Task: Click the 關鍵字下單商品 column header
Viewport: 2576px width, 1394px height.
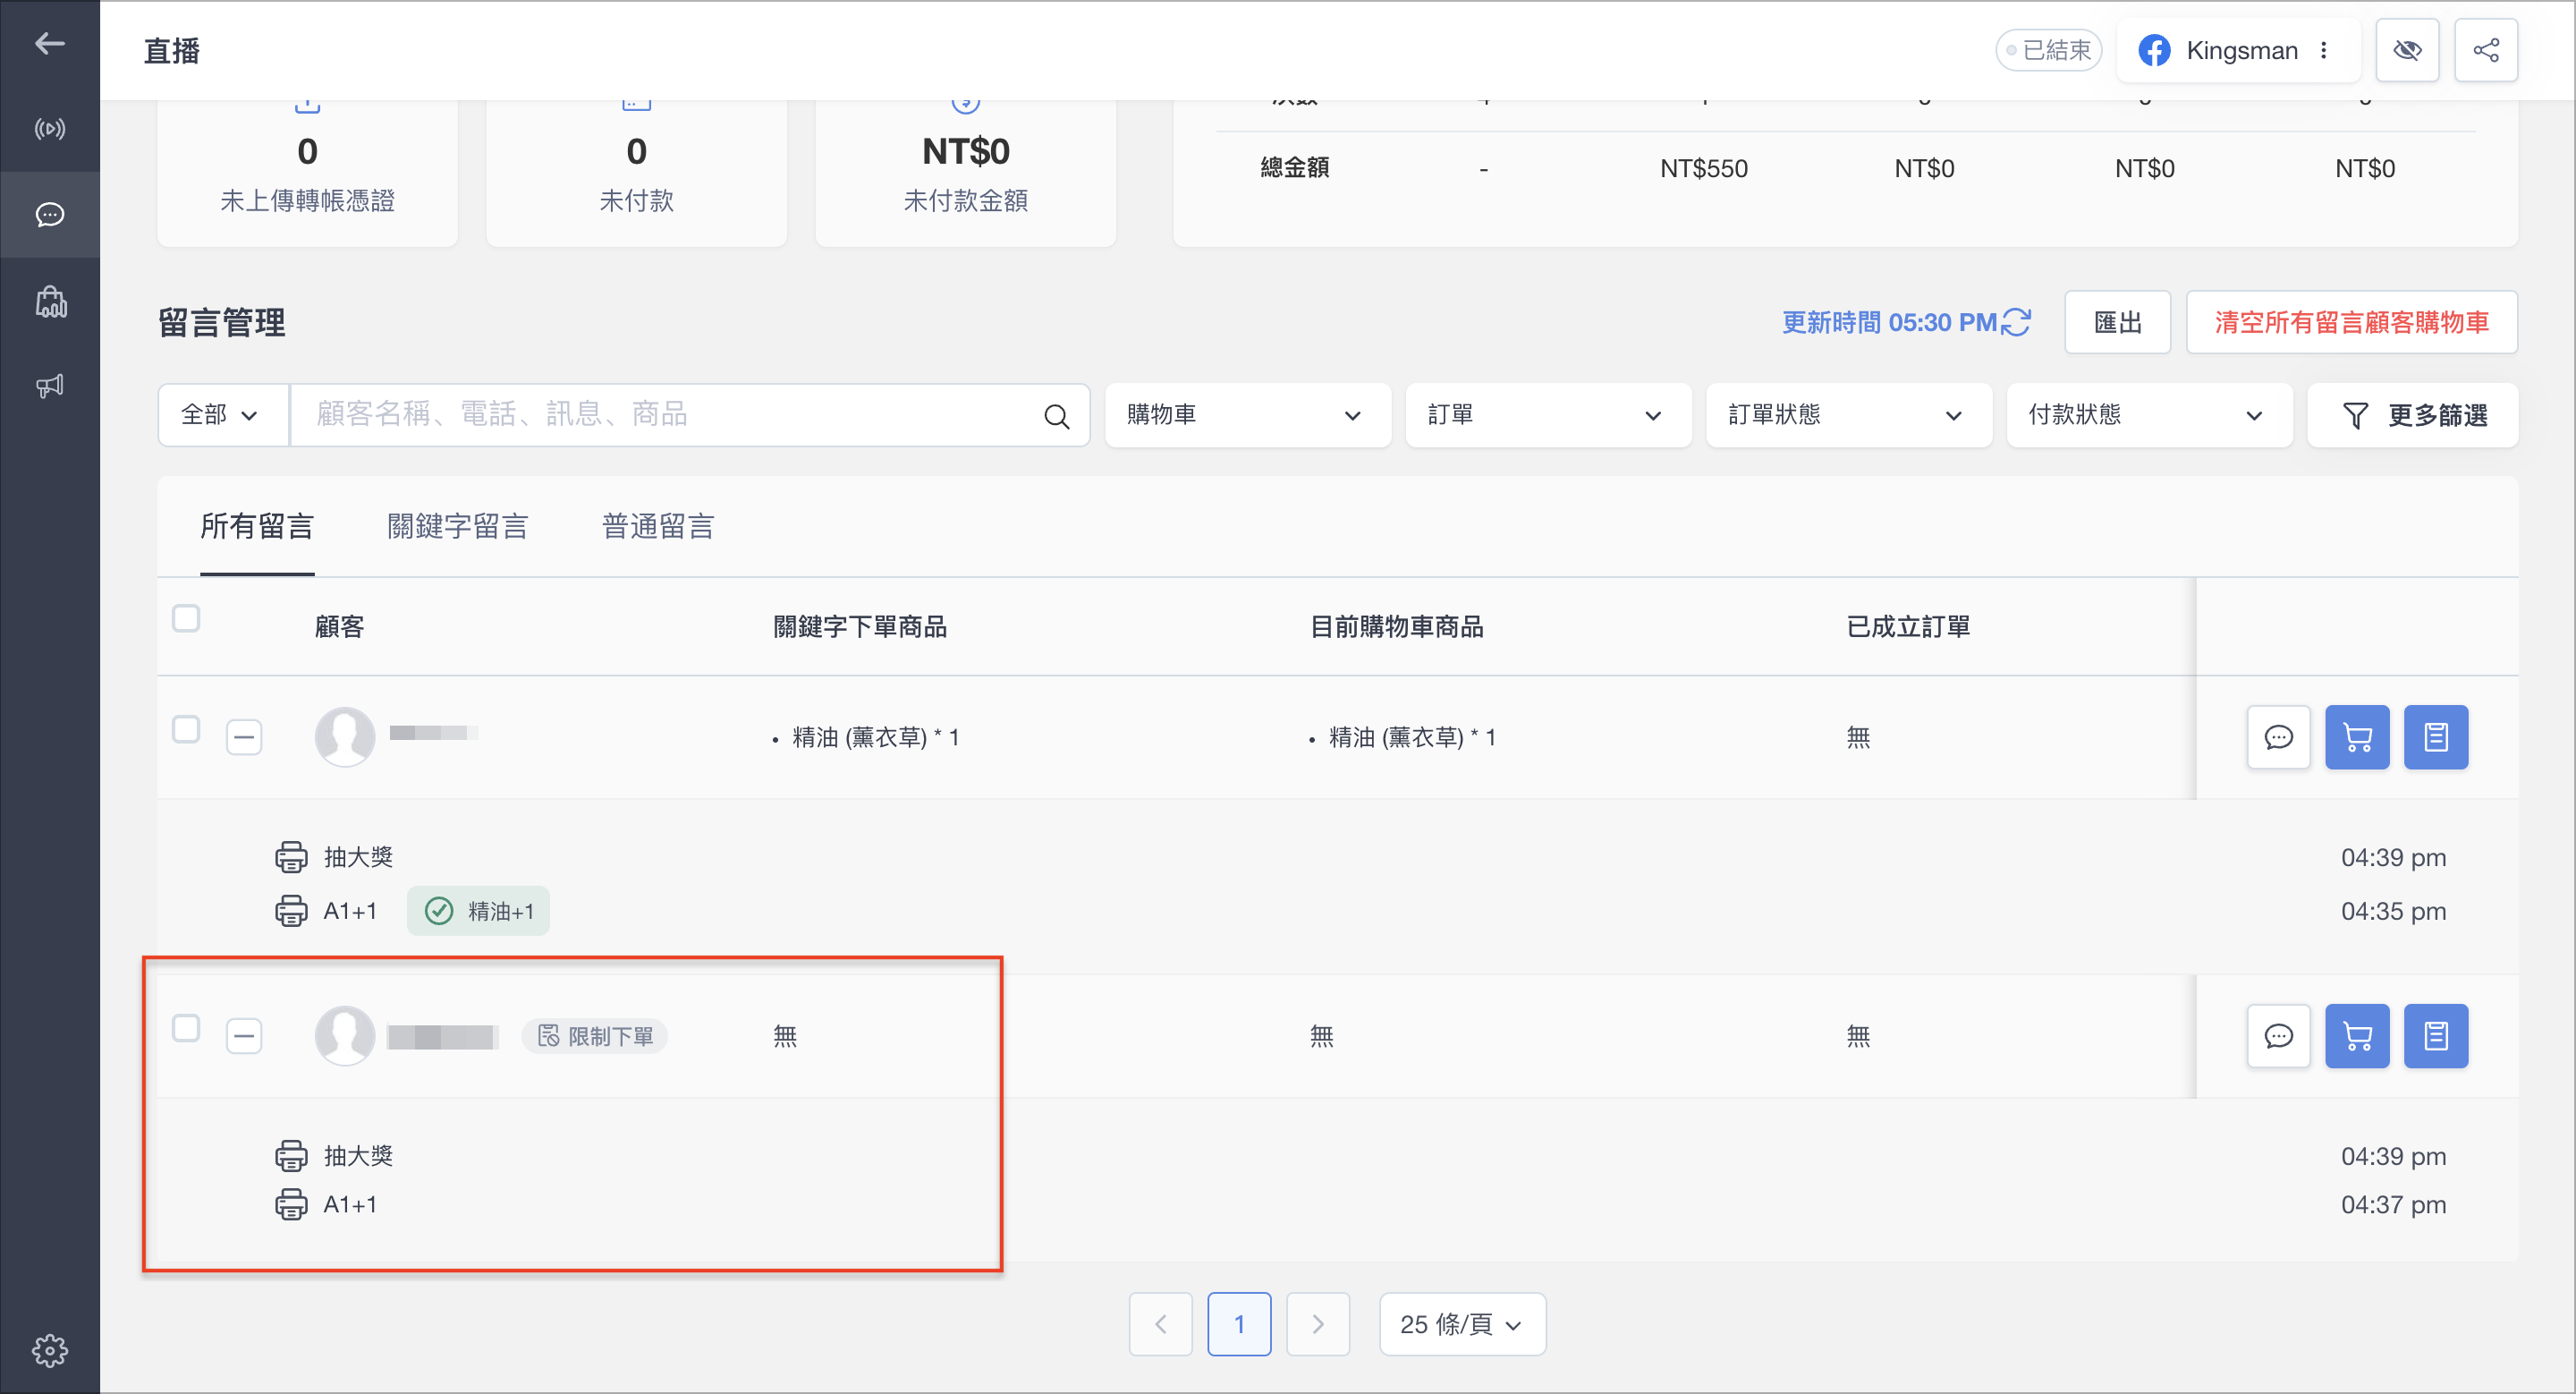Action: pyautogui.click(x=860, y=627)
